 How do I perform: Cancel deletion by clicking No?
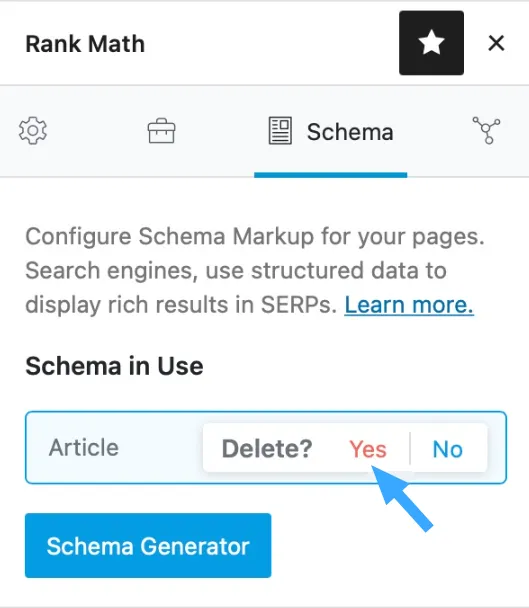coord(448,449)
